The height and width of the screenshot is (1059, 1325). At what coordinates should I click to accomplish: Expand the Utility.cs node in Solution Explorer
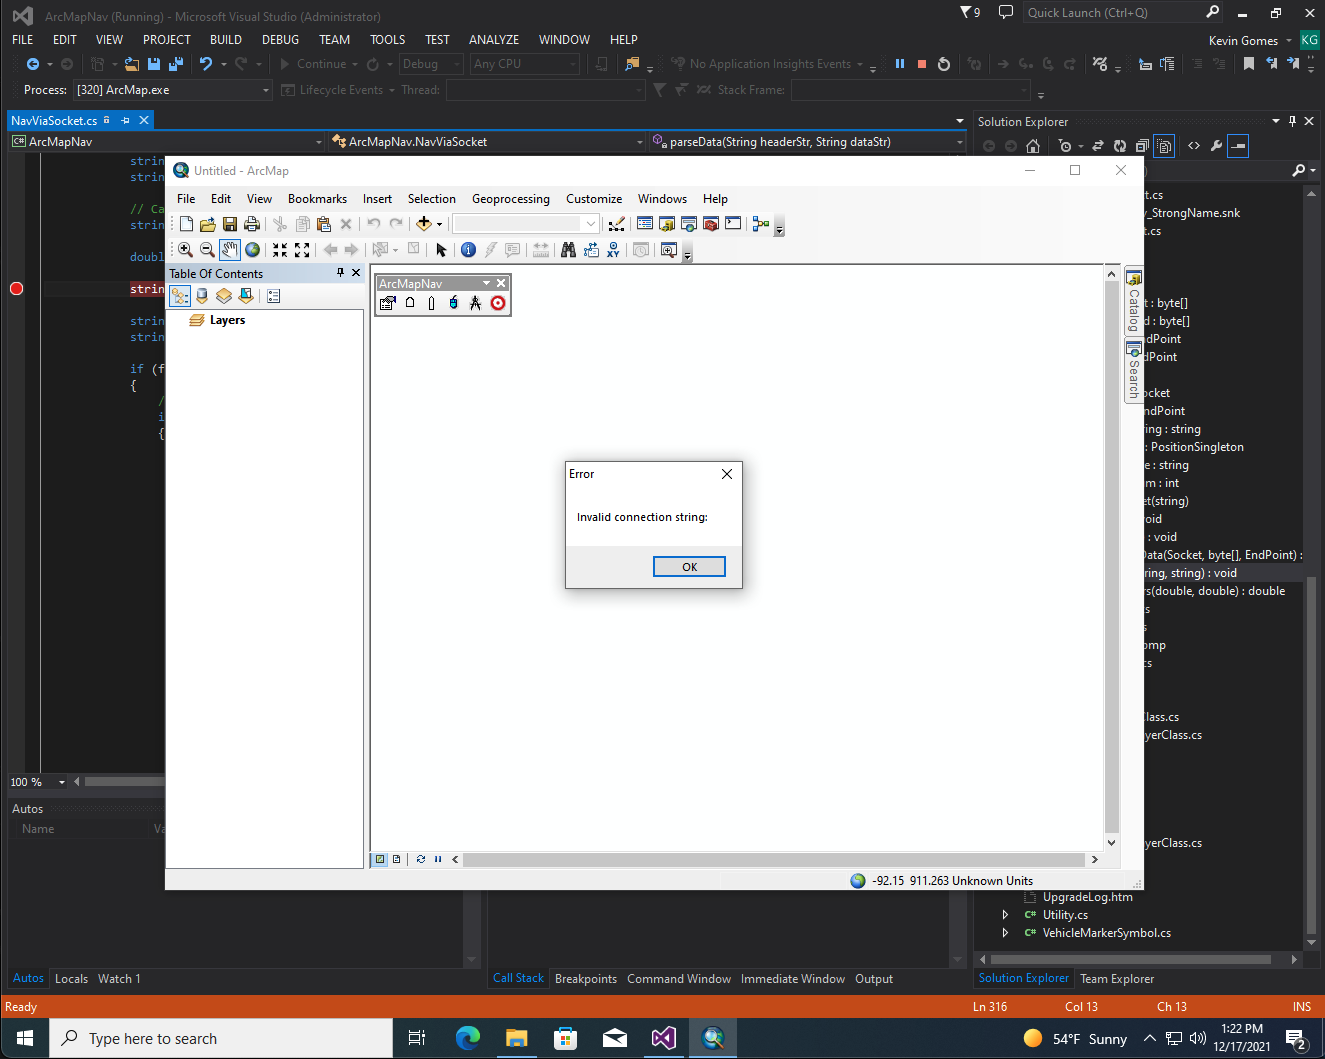(x=1005, y=915)
